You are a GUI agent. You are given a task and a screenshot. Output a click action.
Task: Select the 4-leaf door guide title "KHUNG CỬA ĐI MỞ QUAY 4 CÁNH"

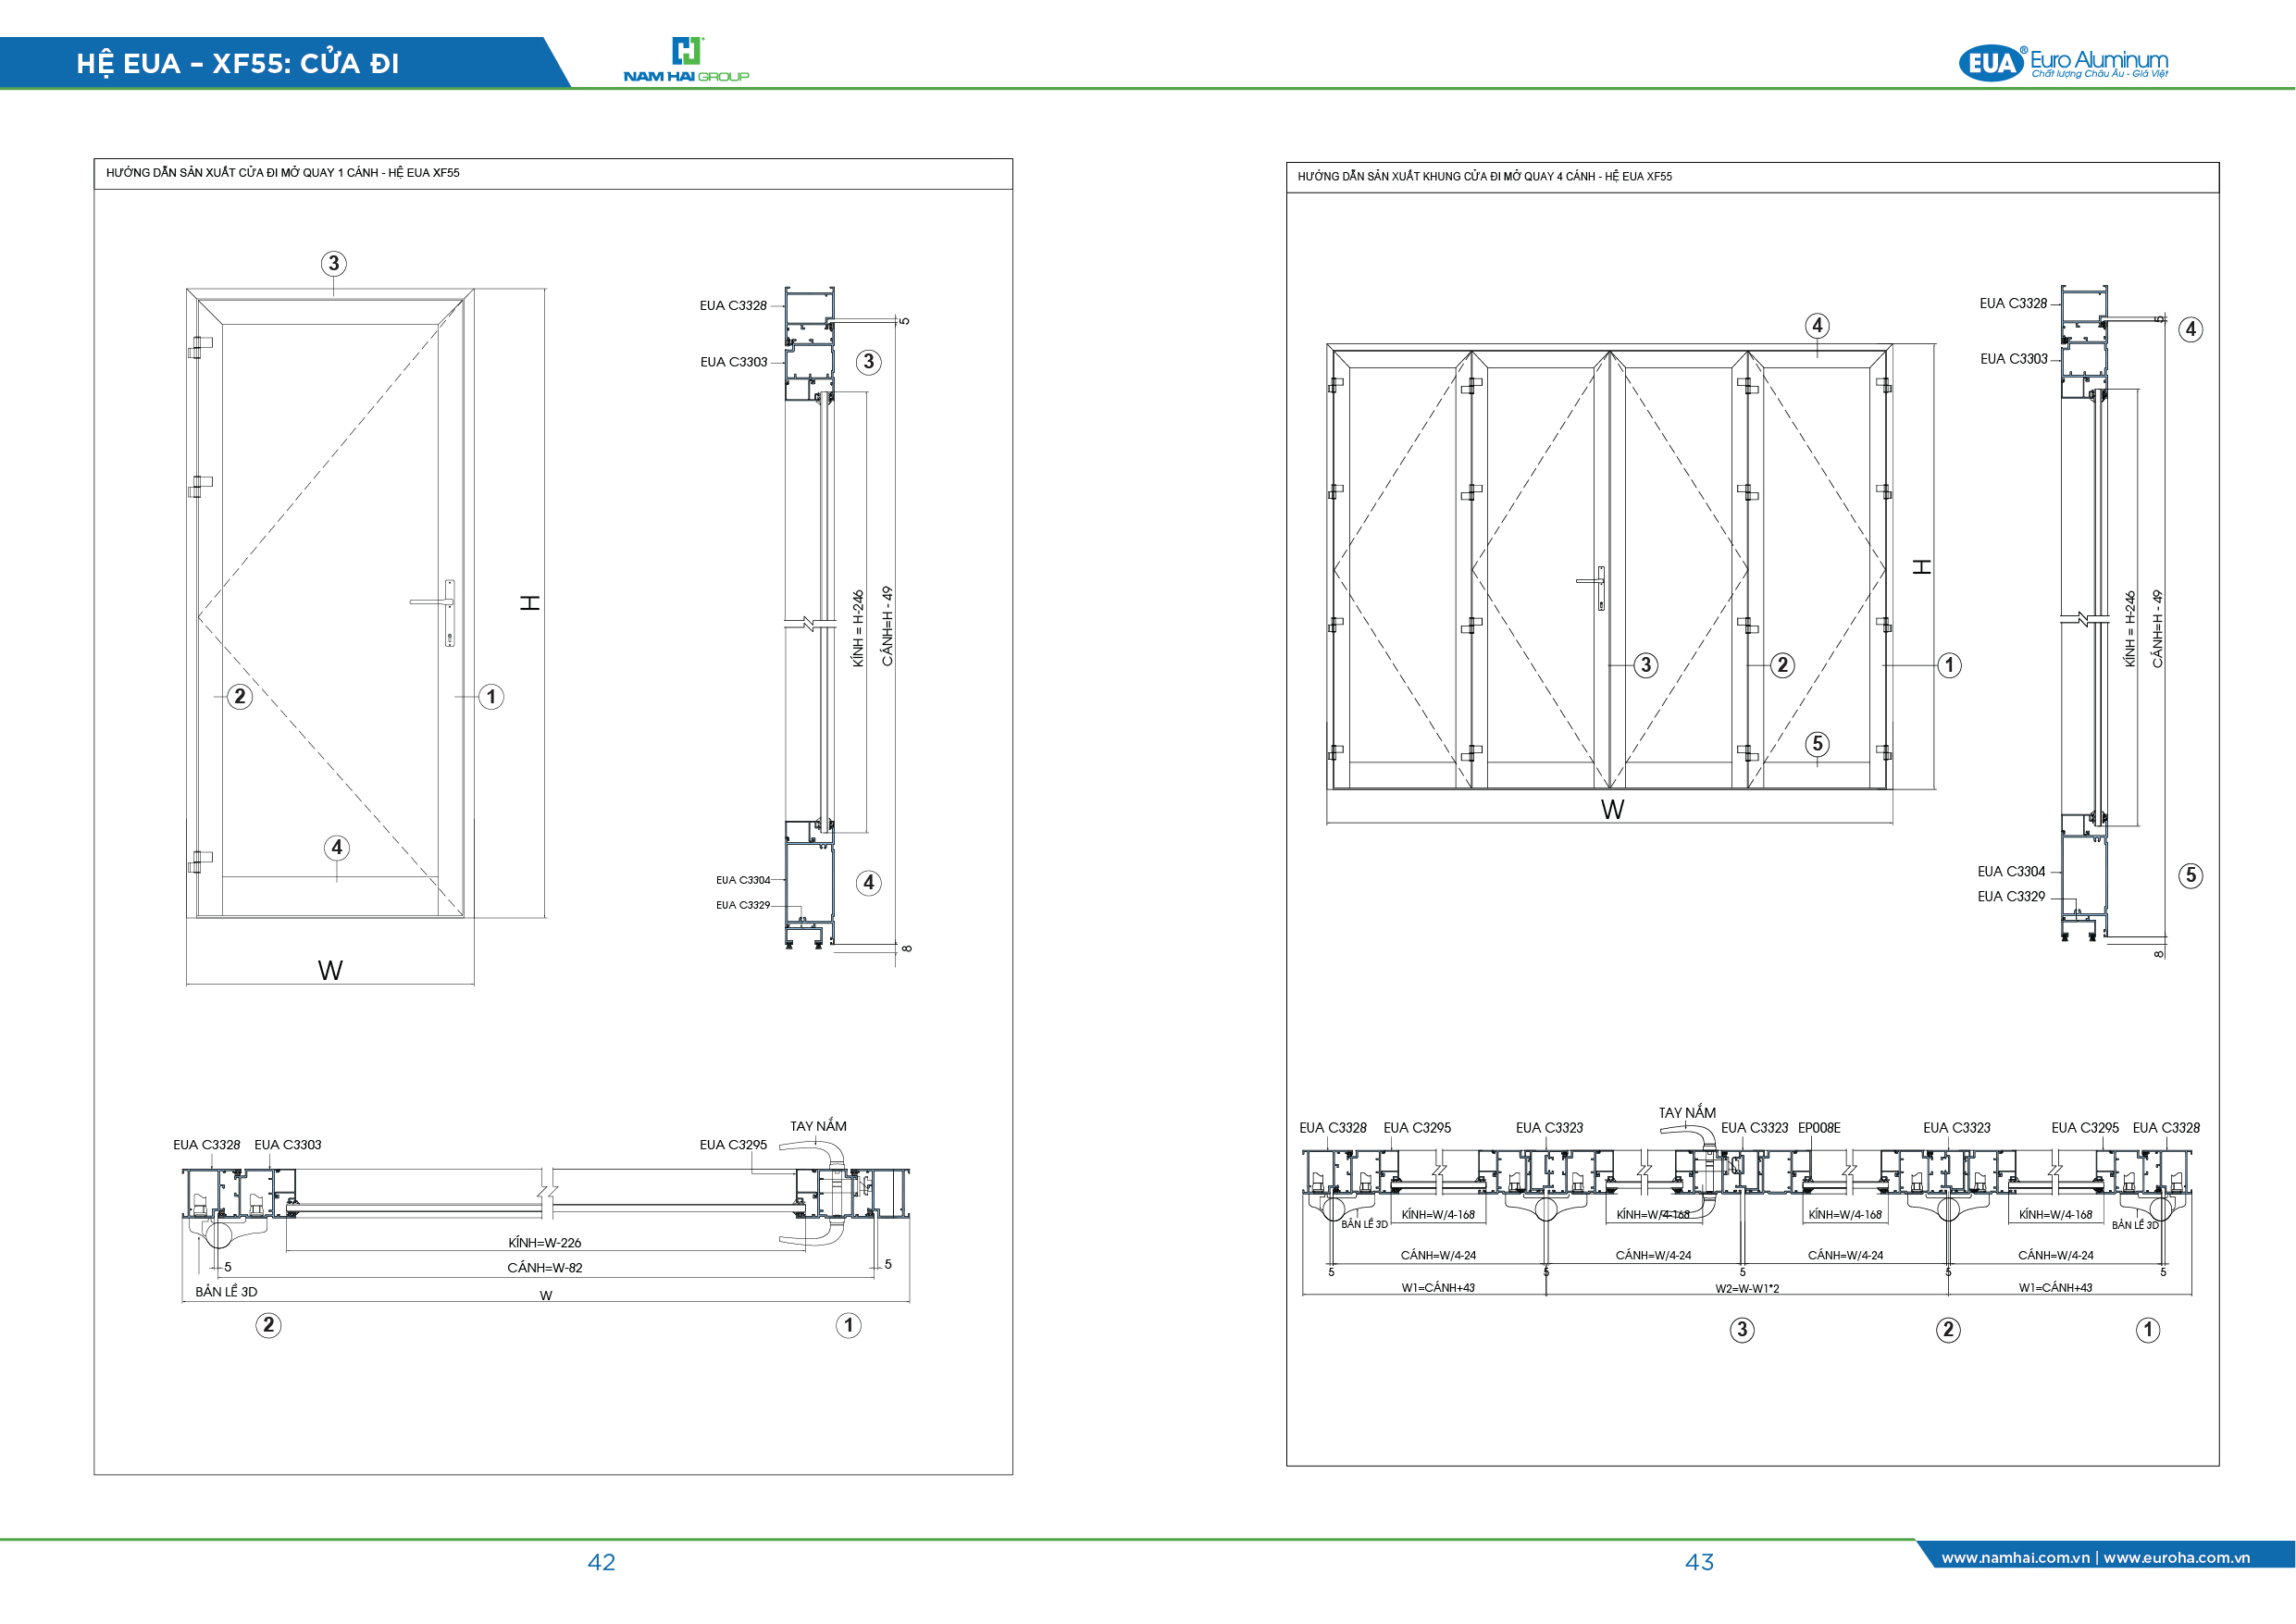pyautogui.click(x=1510, y=177)
